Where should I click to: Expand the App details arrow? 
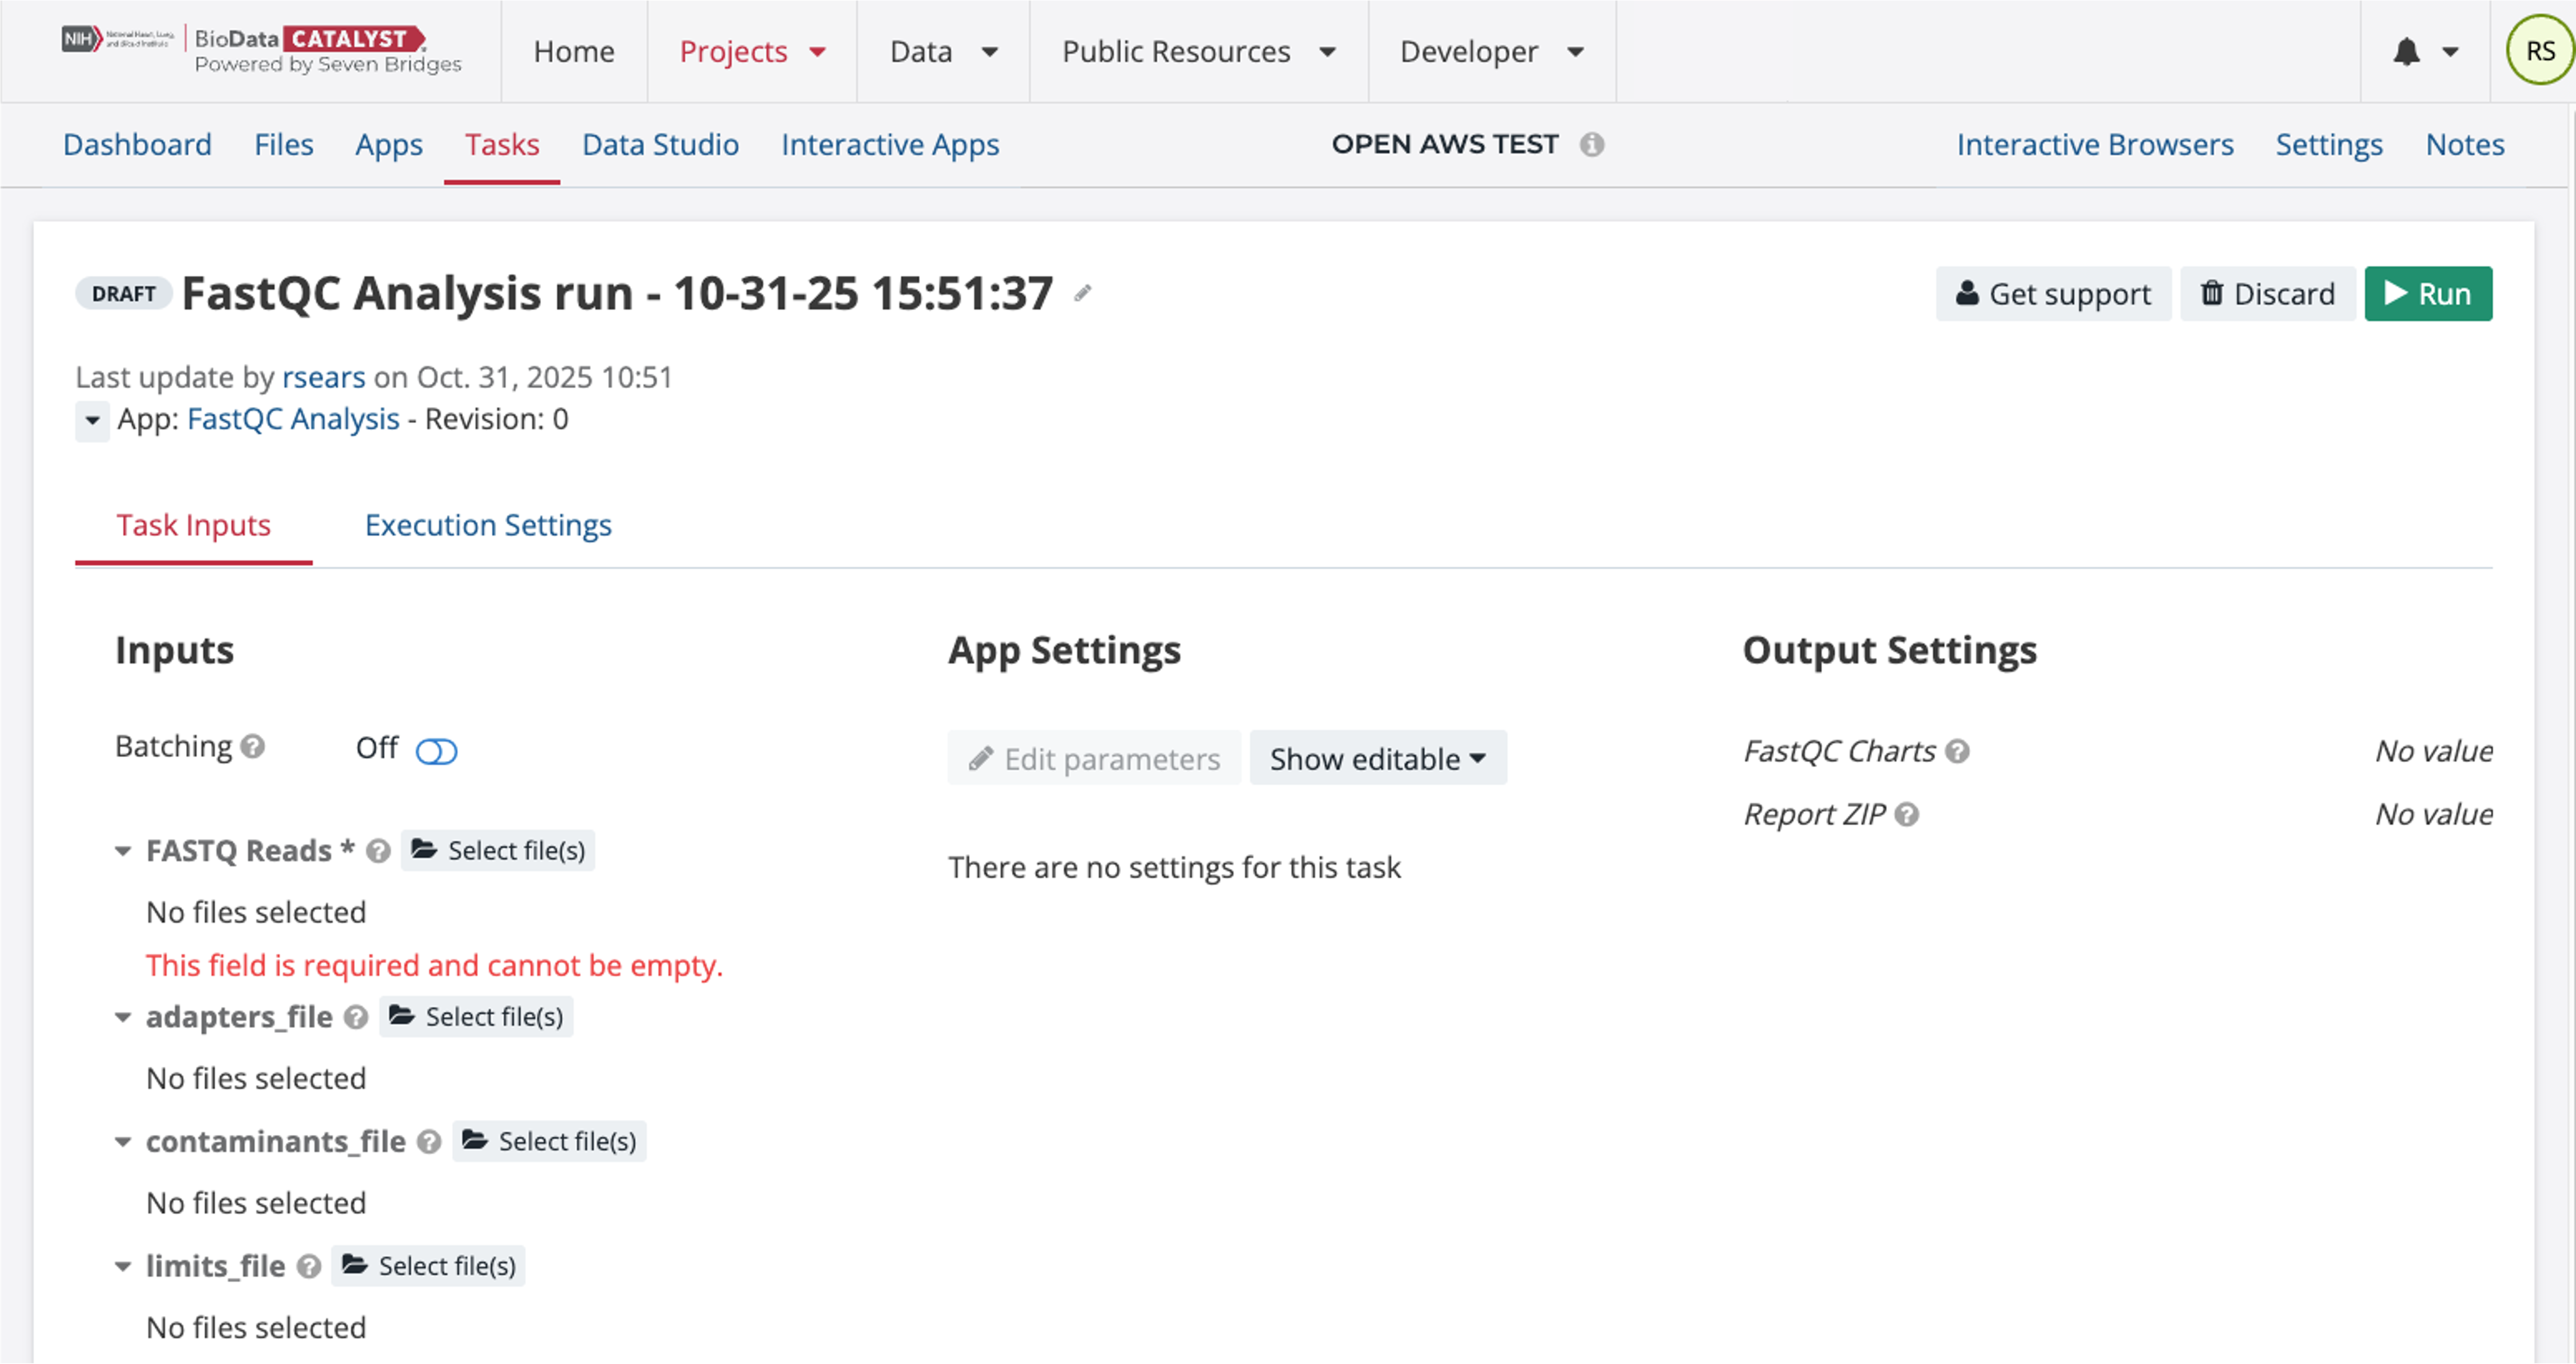[92, 420]
